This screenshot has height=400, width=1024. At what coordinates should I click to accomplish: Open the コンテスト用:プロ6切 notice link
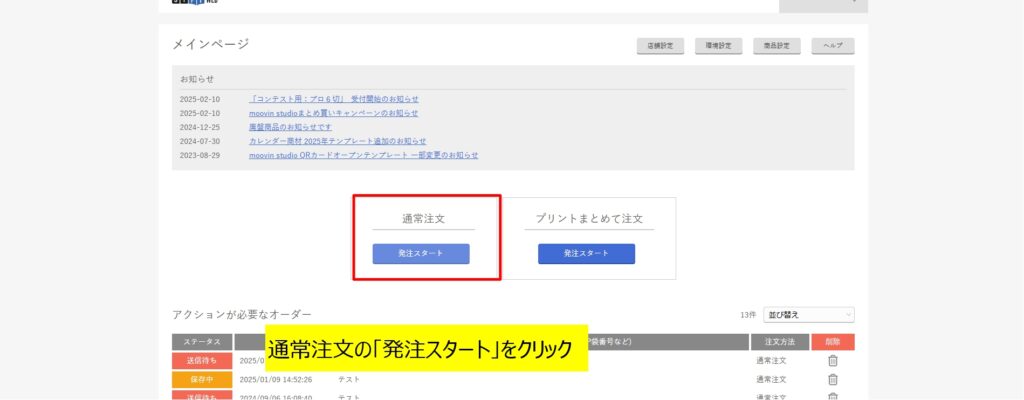coord(334,99)
